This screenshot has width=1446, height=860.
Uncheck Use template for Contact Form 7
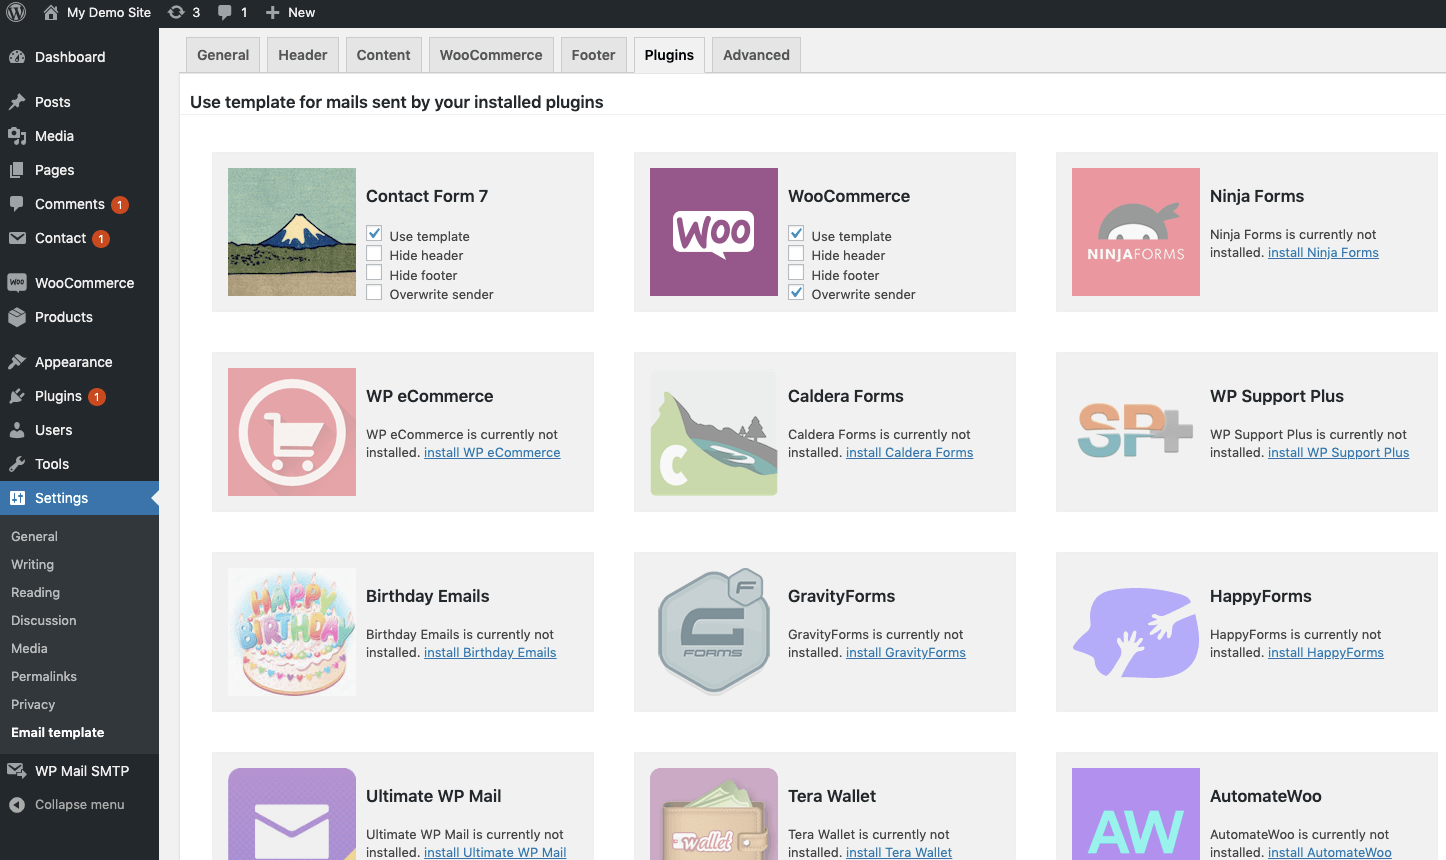[x=374, y=234]
